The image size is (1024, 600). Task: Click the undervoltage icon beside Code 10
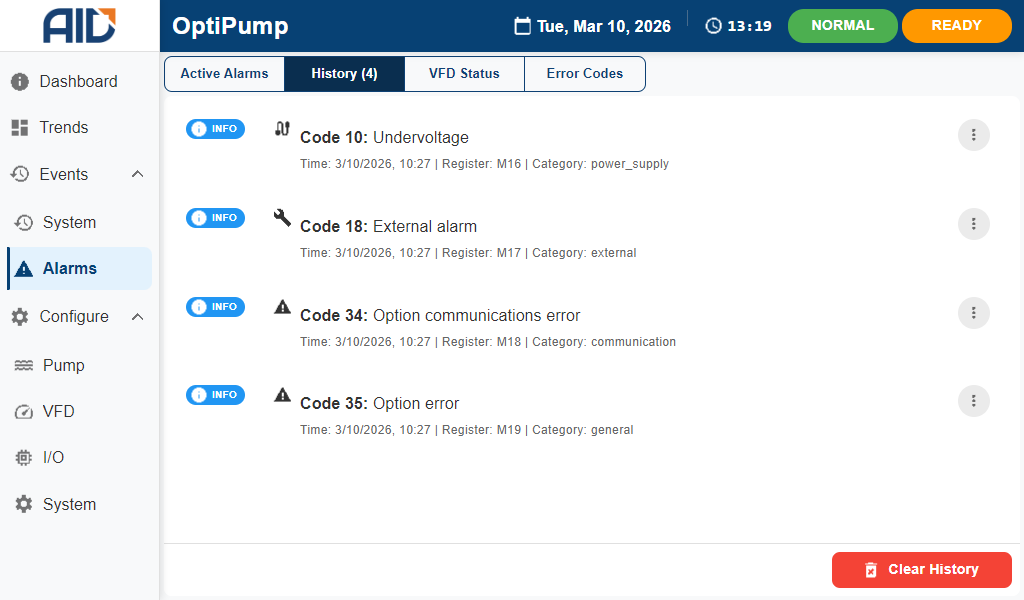[283, 129]
